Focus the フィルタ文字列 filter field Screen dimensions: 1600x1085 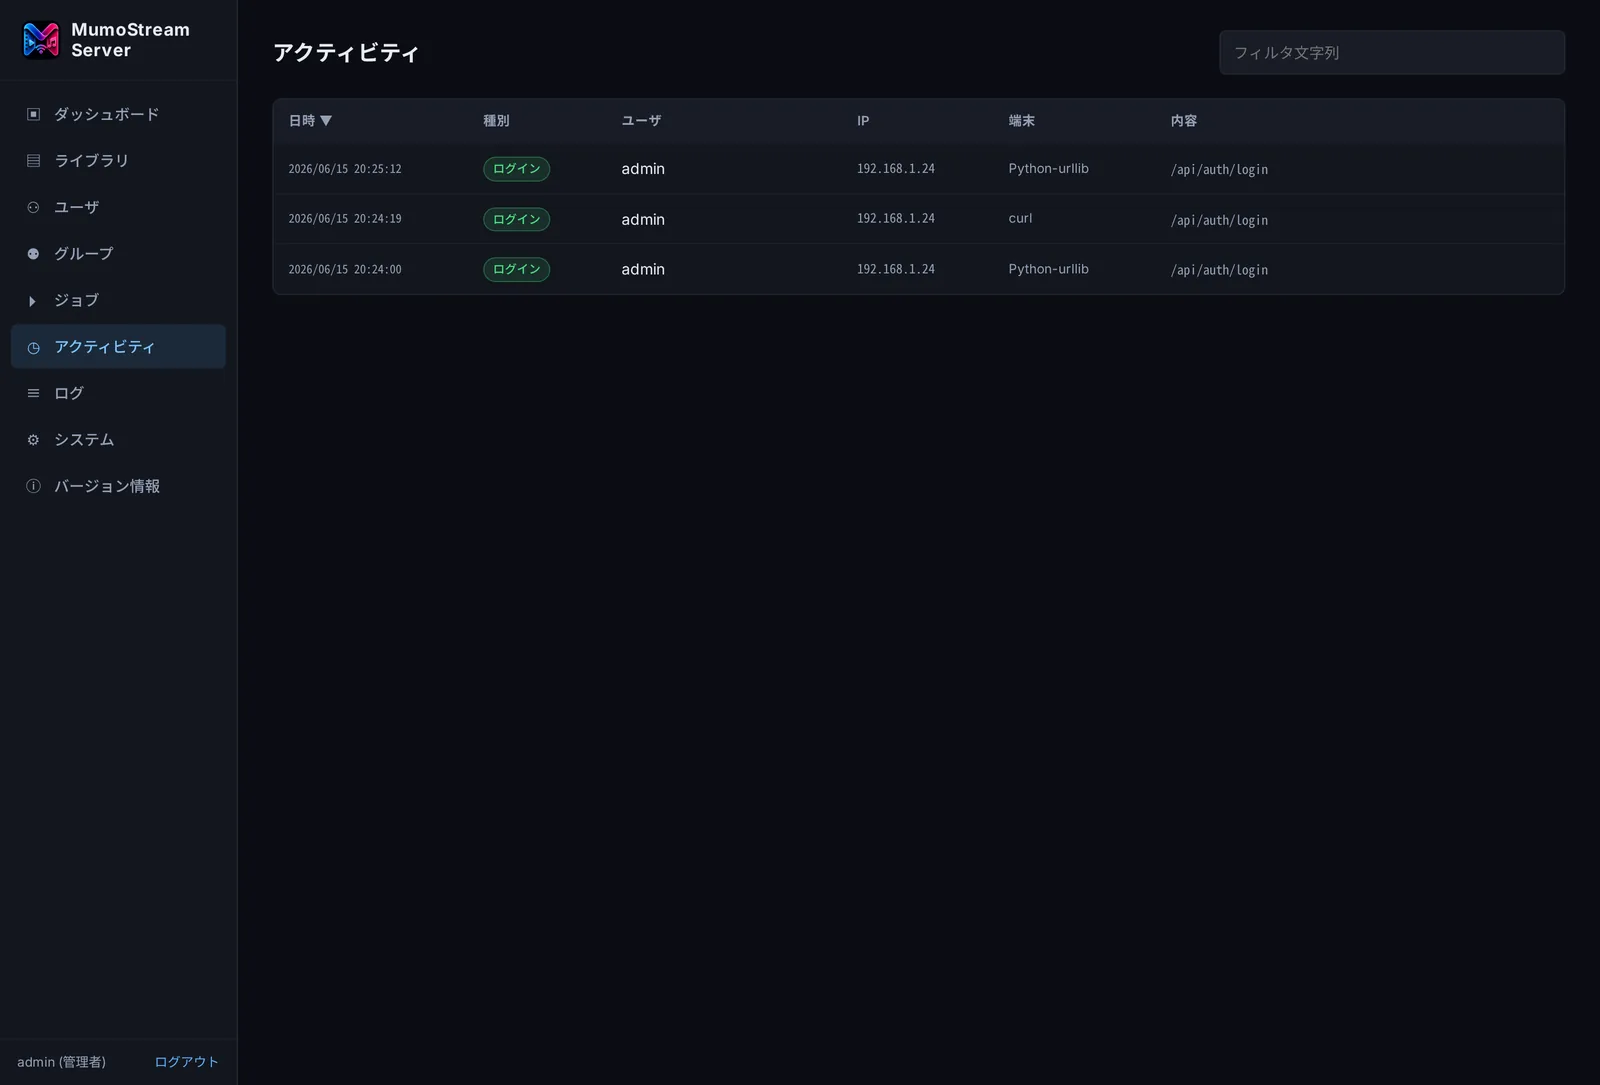coord(1392,52)
